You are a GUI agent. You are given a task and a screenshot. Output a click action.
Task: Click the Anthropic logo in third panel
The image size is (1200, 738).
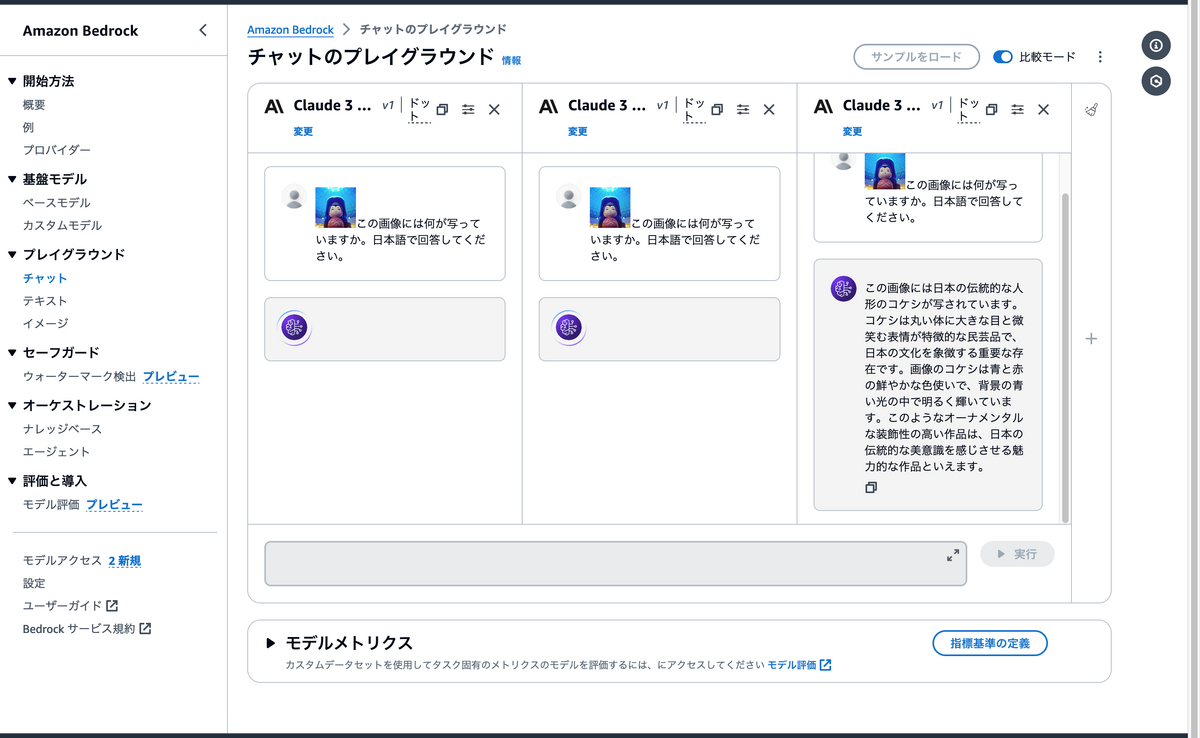(823, 106)
